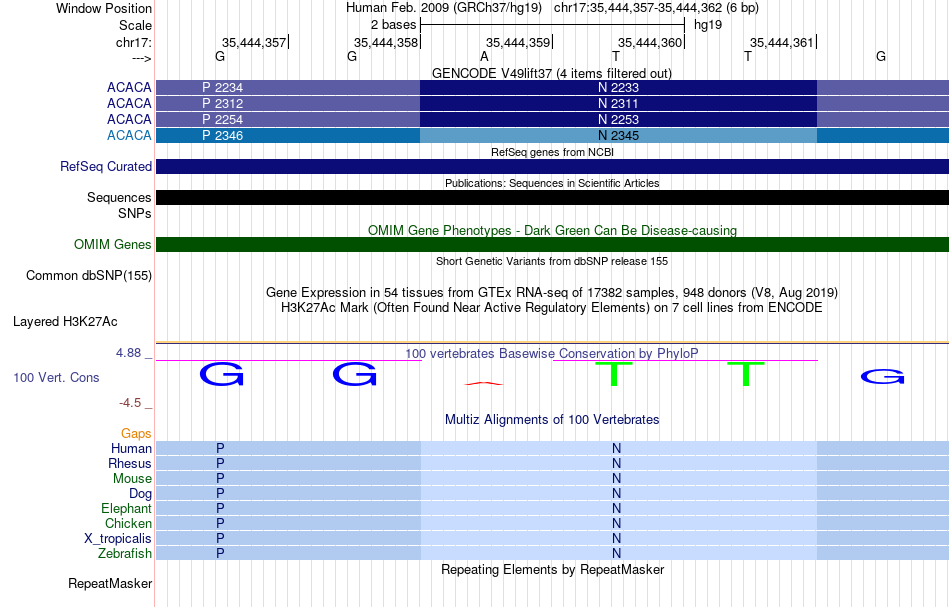Select the Dog species row label
This screenshot has height=607, width=950.
pos(141,494)
